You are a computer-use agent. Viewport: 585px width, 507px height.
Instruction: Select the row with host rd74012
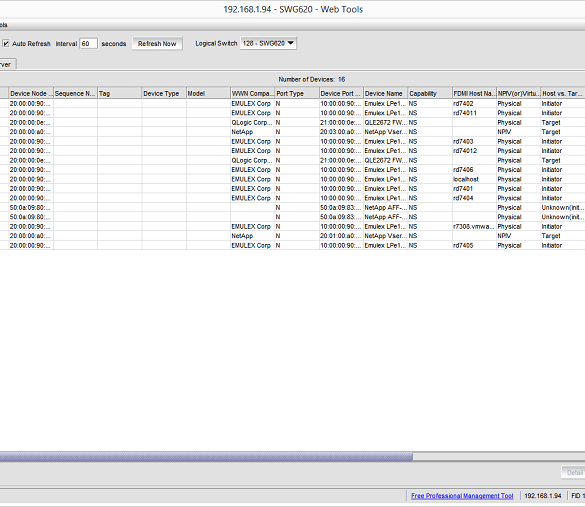coord(292,151)
